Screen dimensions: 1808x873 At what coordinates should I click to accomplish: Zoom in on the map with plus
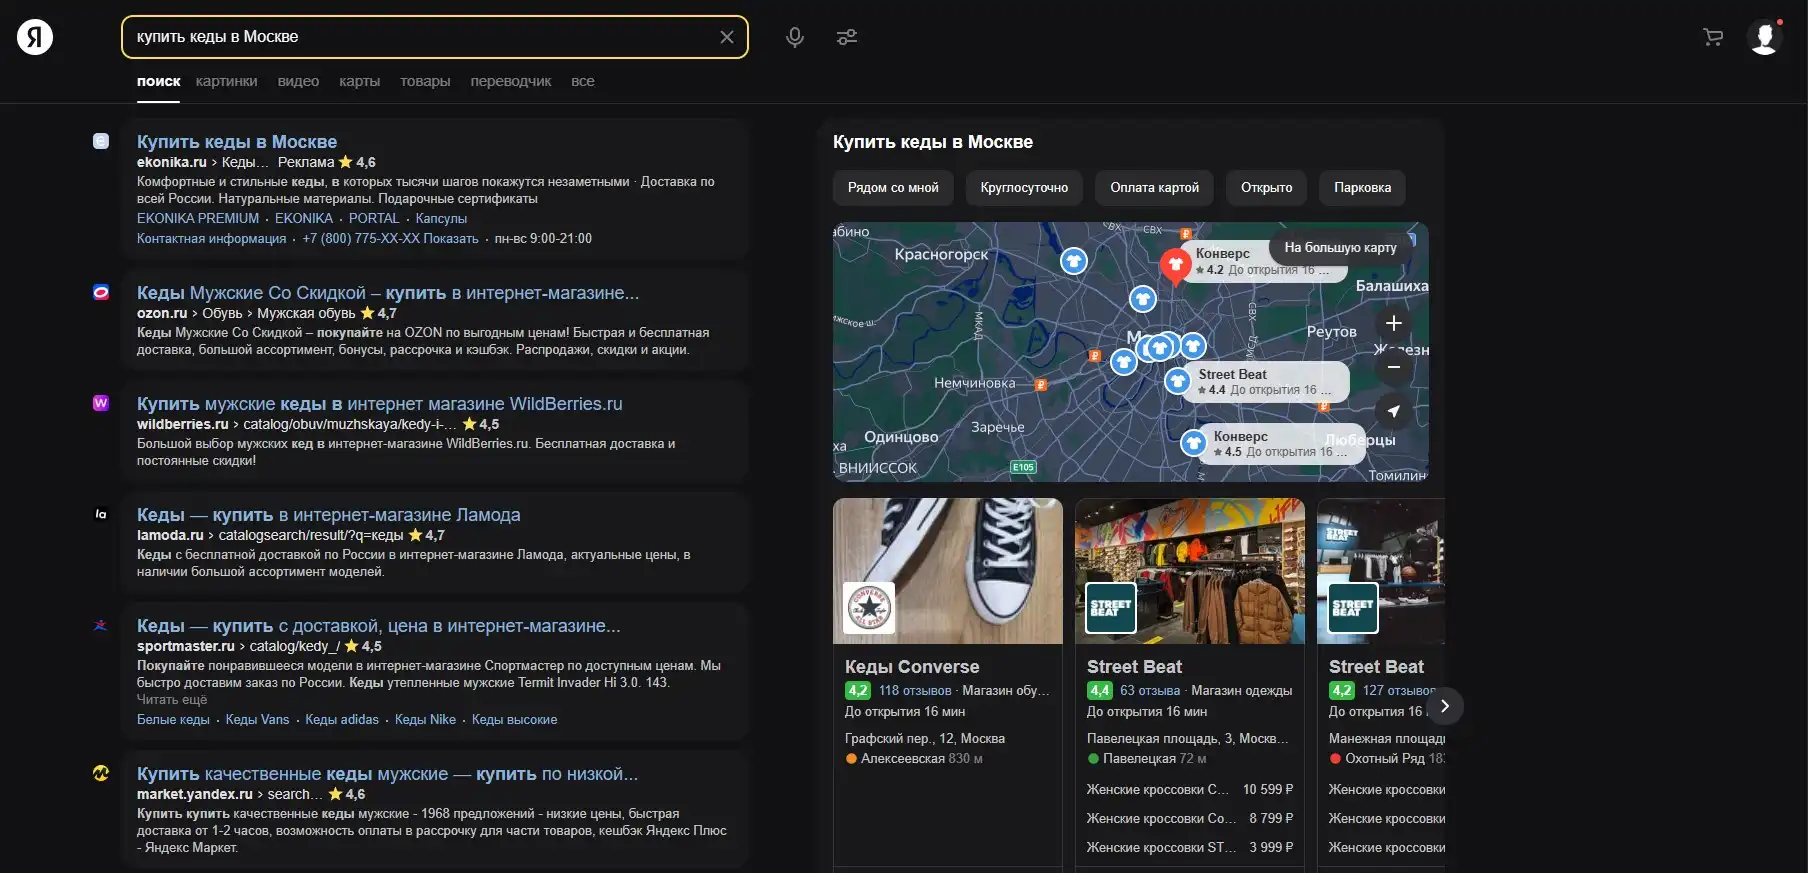(1394, 323)
